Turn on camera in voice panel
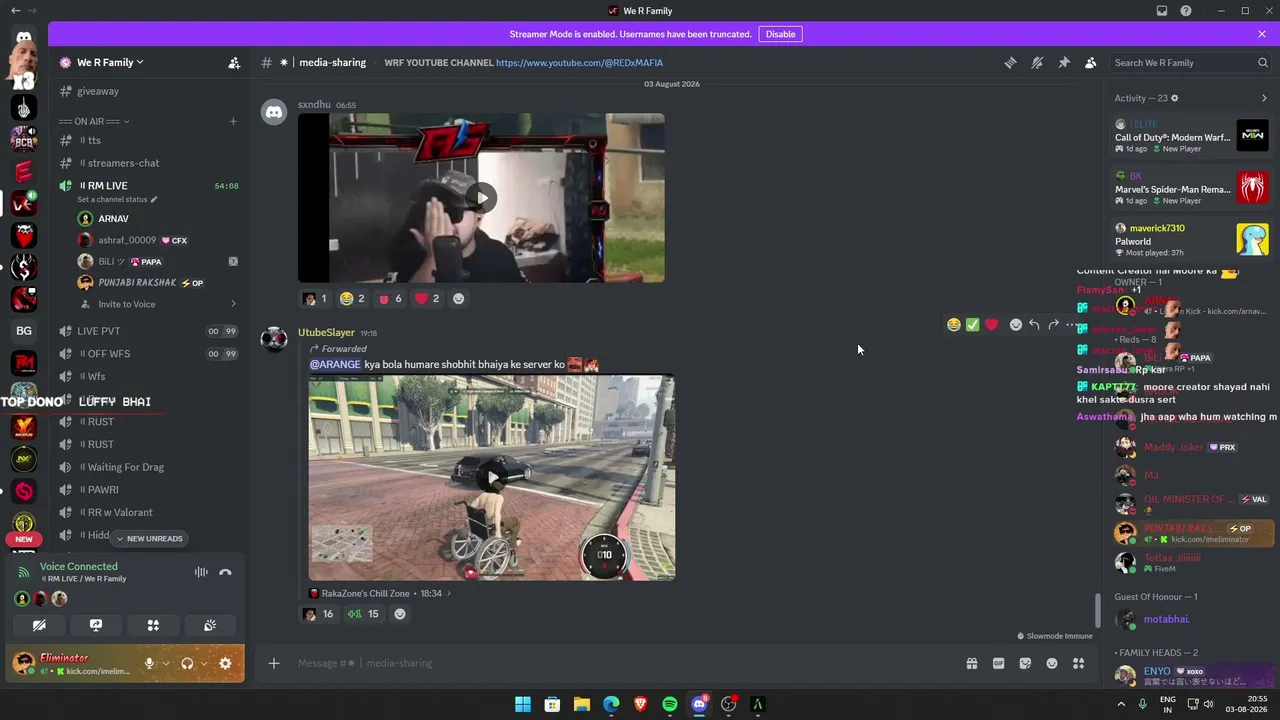Viewport: 1280px width, 720px height. click(x=39, y=625)
